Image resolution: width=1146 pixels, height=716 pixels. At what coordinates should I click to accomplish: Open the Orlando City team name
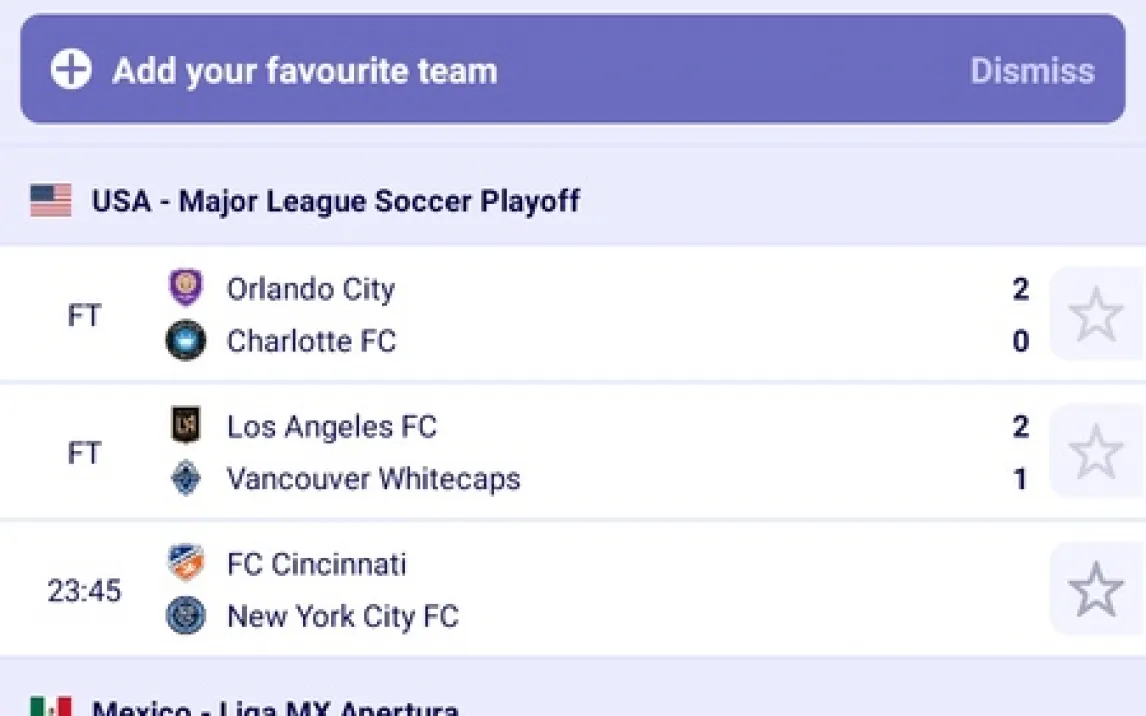click(x=311, y=289)
